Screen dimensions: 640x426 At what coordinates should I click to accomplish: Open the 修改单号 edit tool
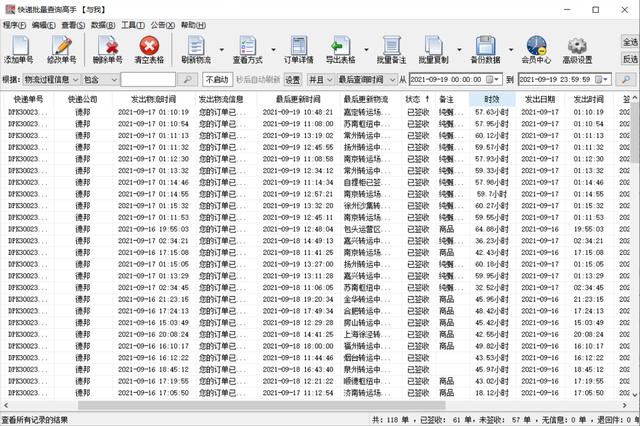(62, 49)
